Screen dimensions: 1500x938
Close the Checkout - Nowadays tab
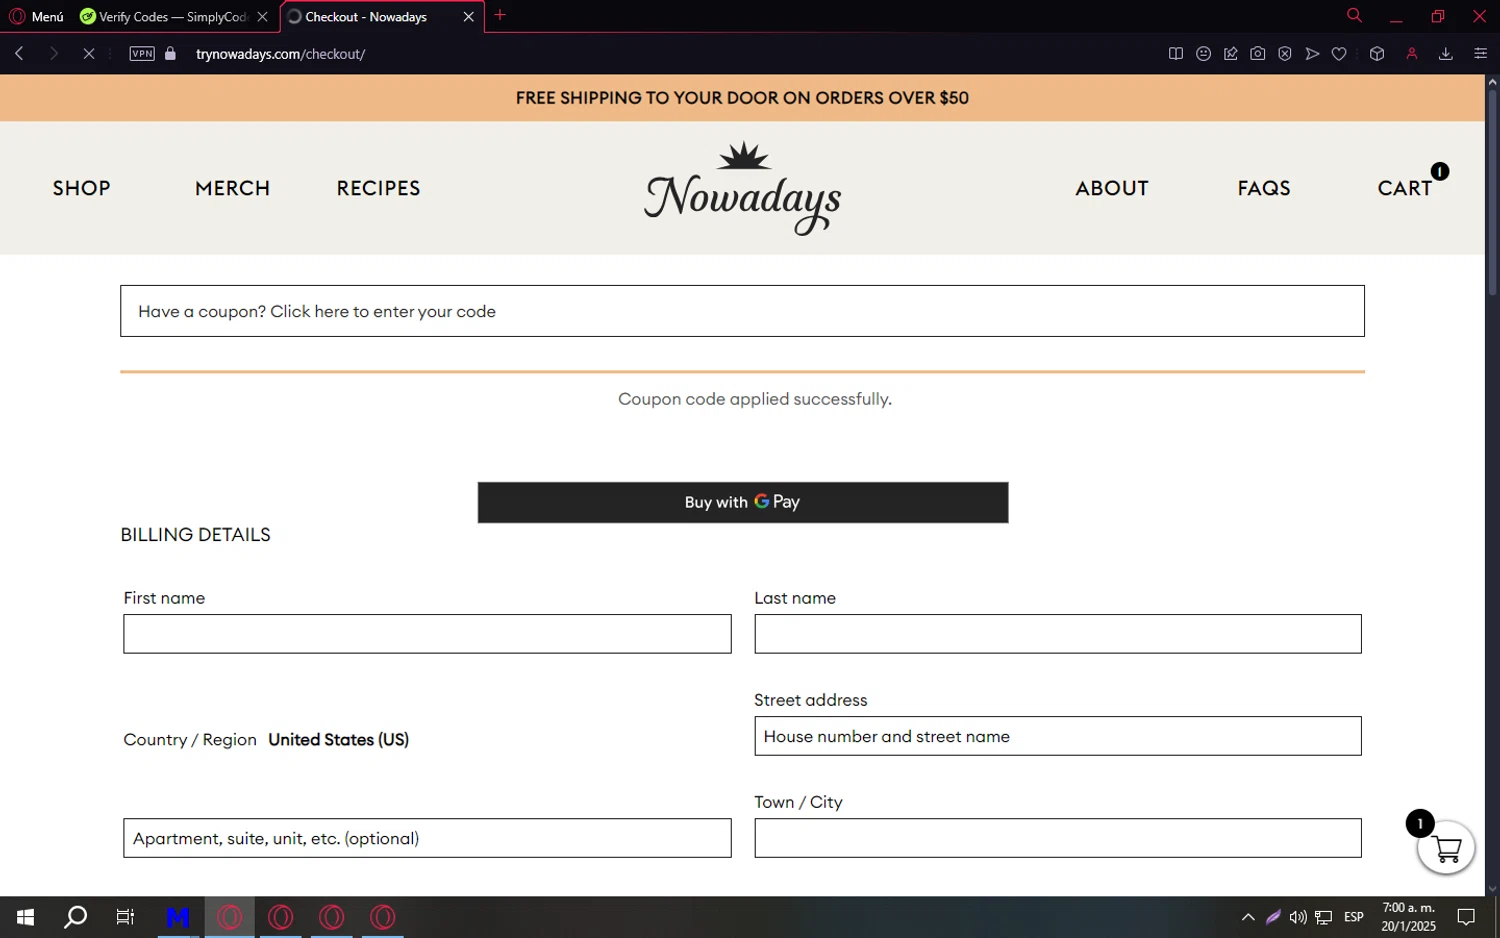(468, 16)
